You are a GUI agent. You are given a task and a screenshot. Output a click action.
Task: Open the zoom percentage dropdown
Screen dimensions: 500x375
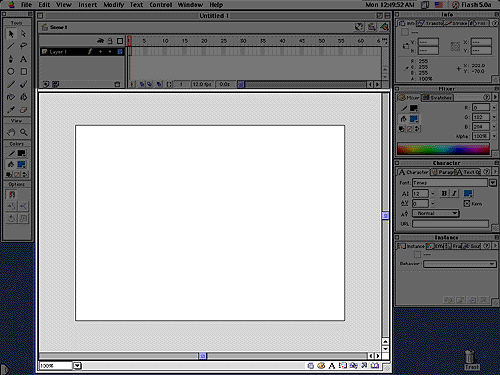coord(77,366)
